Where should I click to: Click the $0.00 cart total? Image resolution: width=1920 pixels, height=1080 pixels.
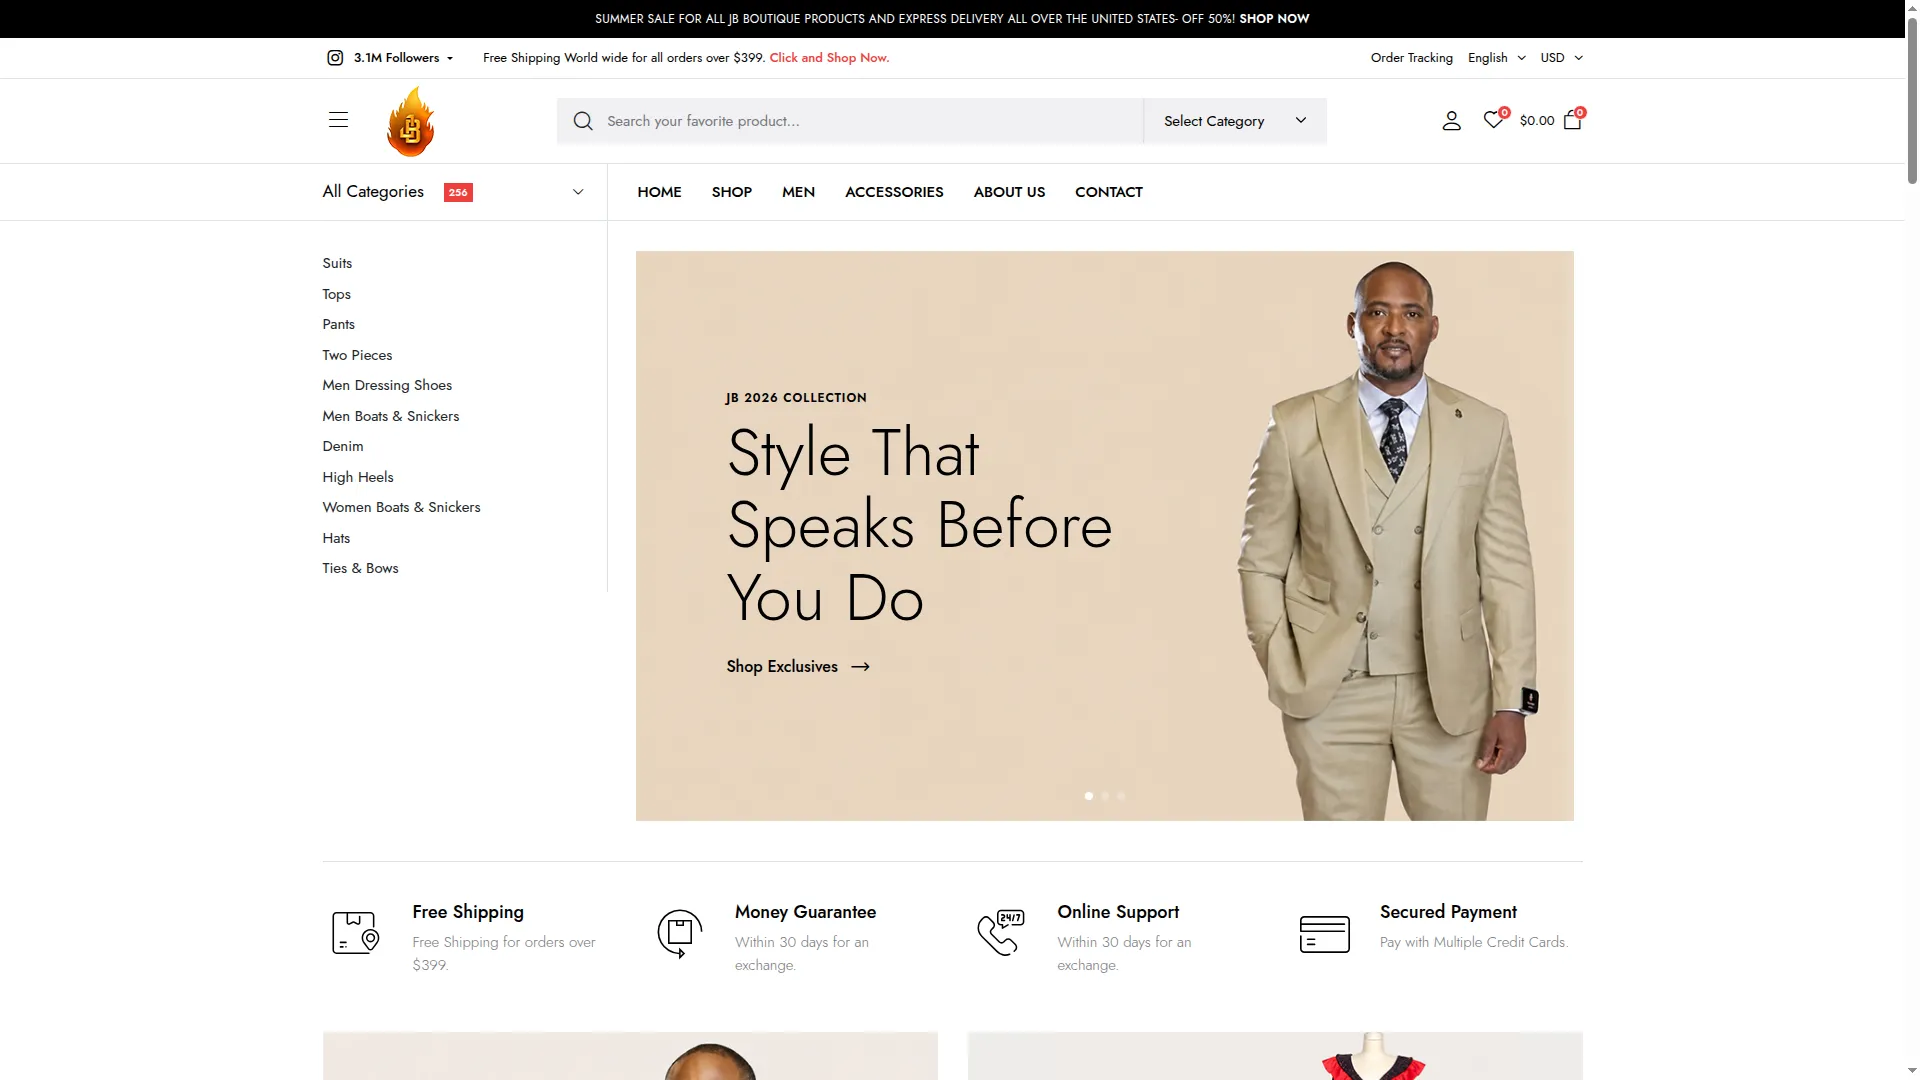1536,121
